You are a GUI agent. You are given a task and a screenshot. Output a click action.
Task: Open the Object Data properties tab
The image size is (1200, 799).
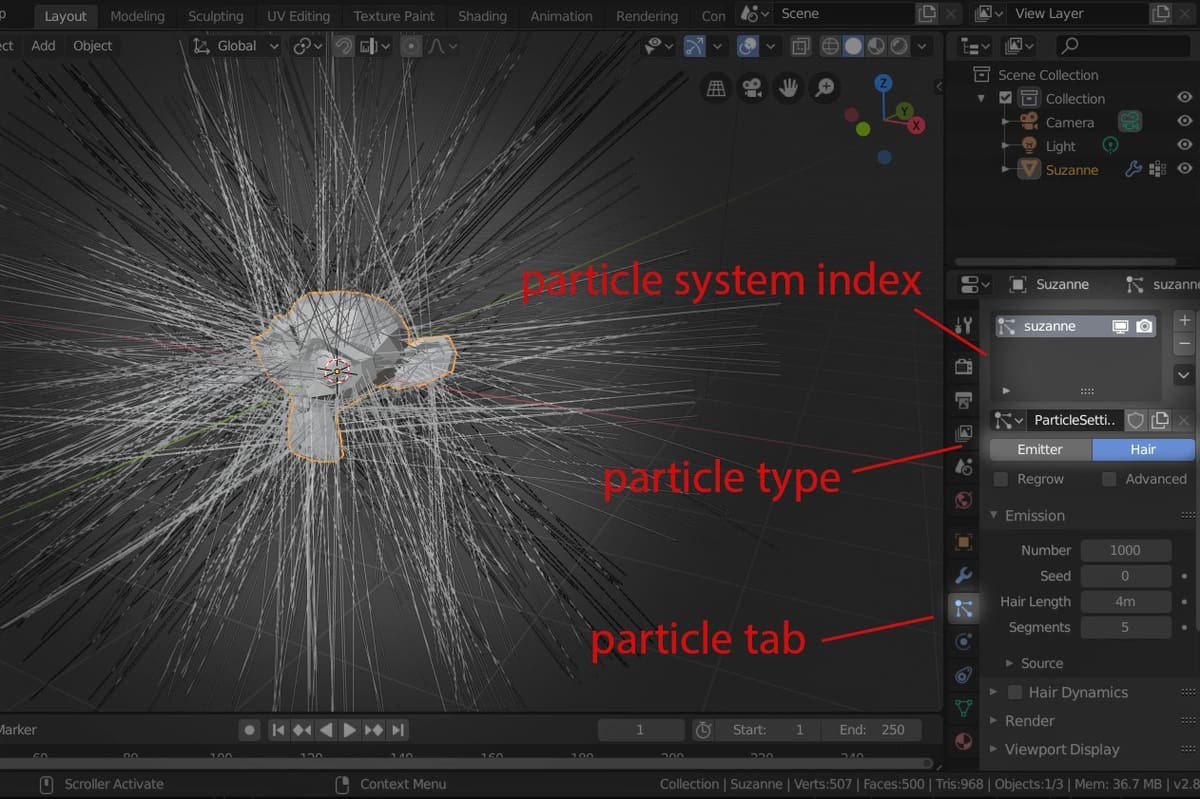964,707
